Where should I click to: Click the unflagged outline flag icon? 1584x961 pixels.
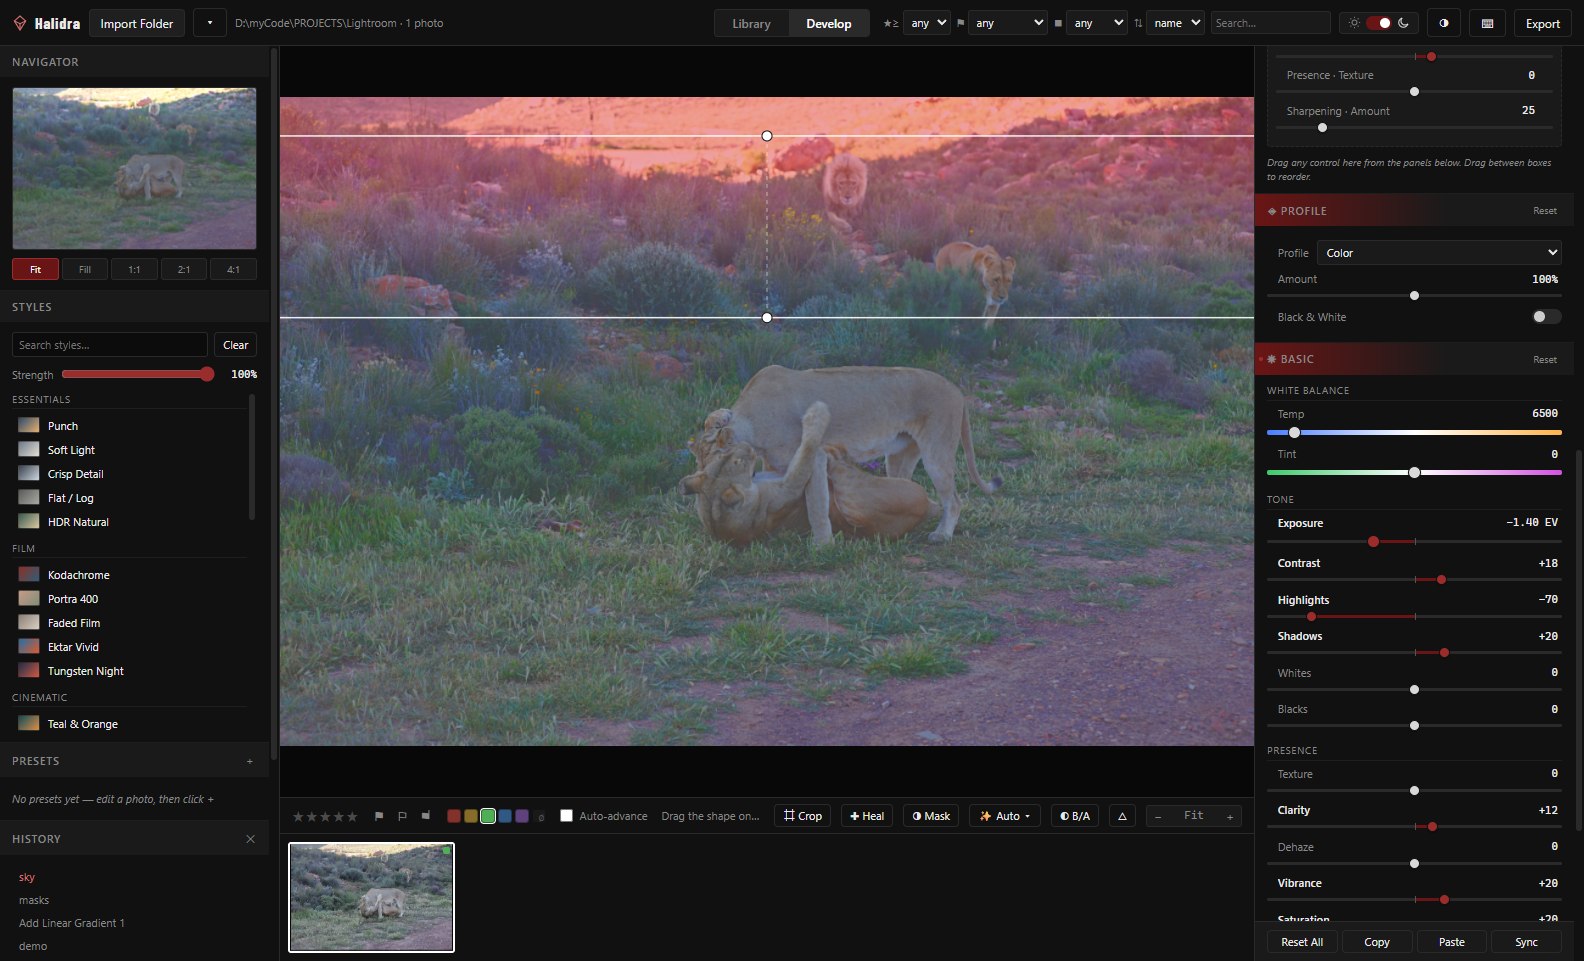(402, 816)
